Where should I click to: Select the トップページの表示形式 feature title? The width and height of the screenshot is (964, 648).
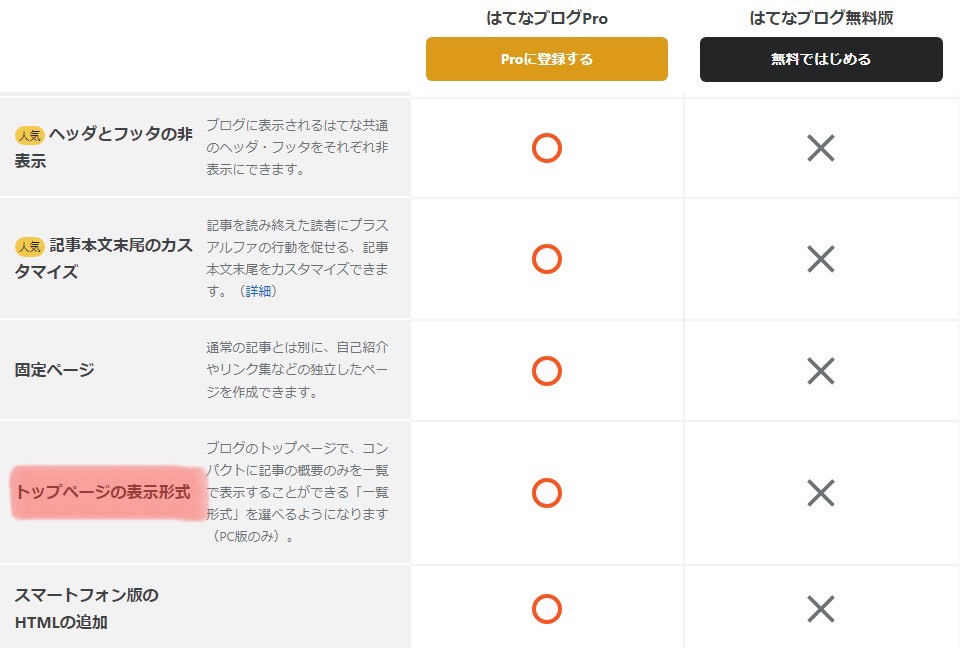(x=103, y=492)
